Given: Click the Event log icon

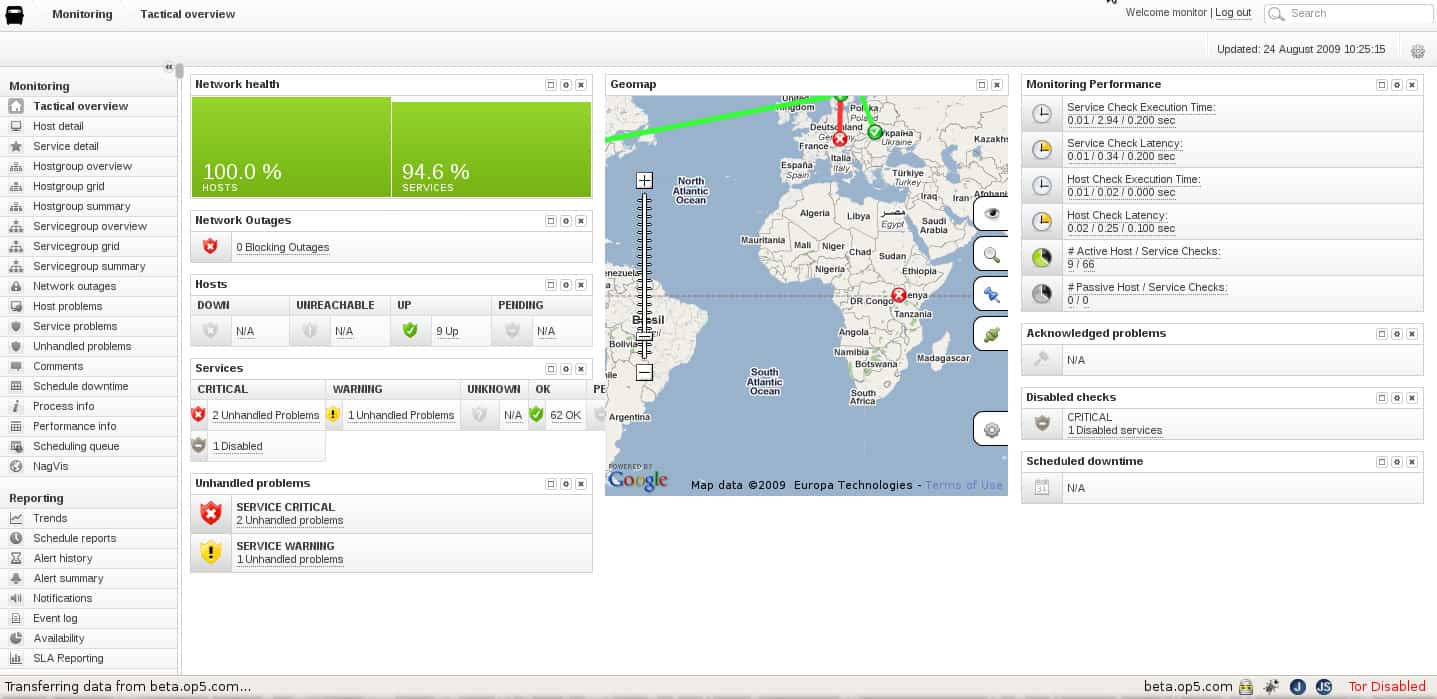Looking at the screenshot, I should (16, 618).
